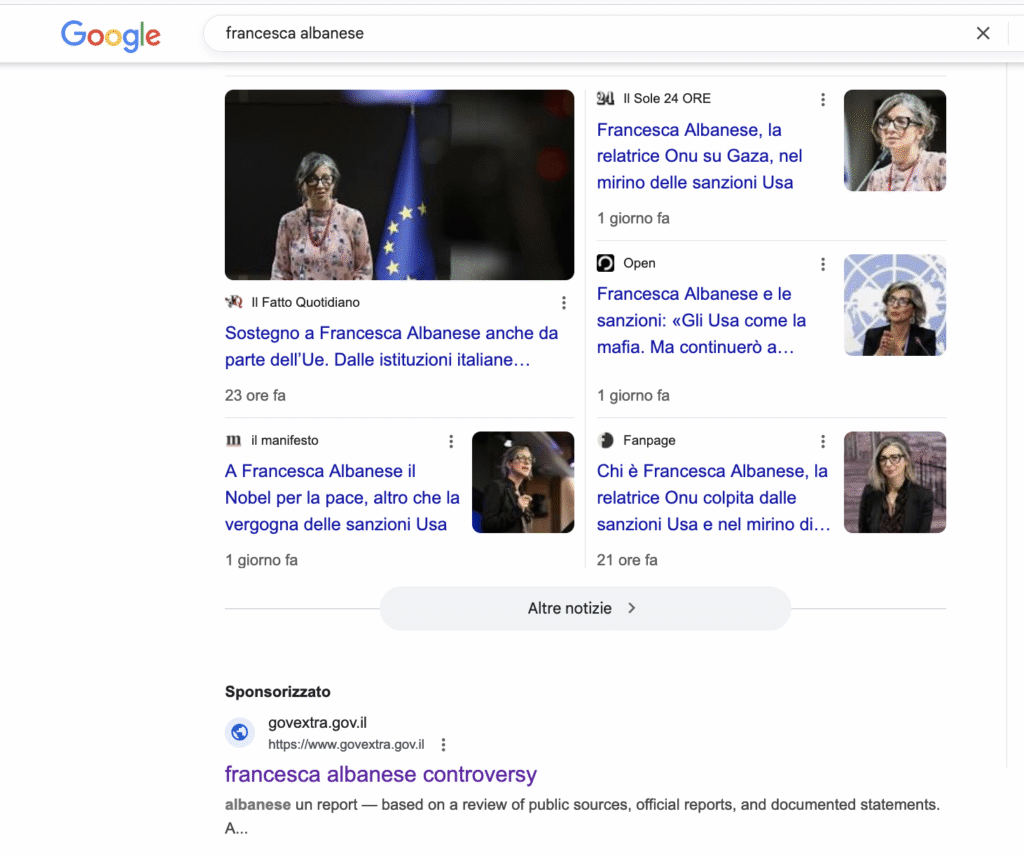Click the Fanpage source icon

tap(605, 440)
